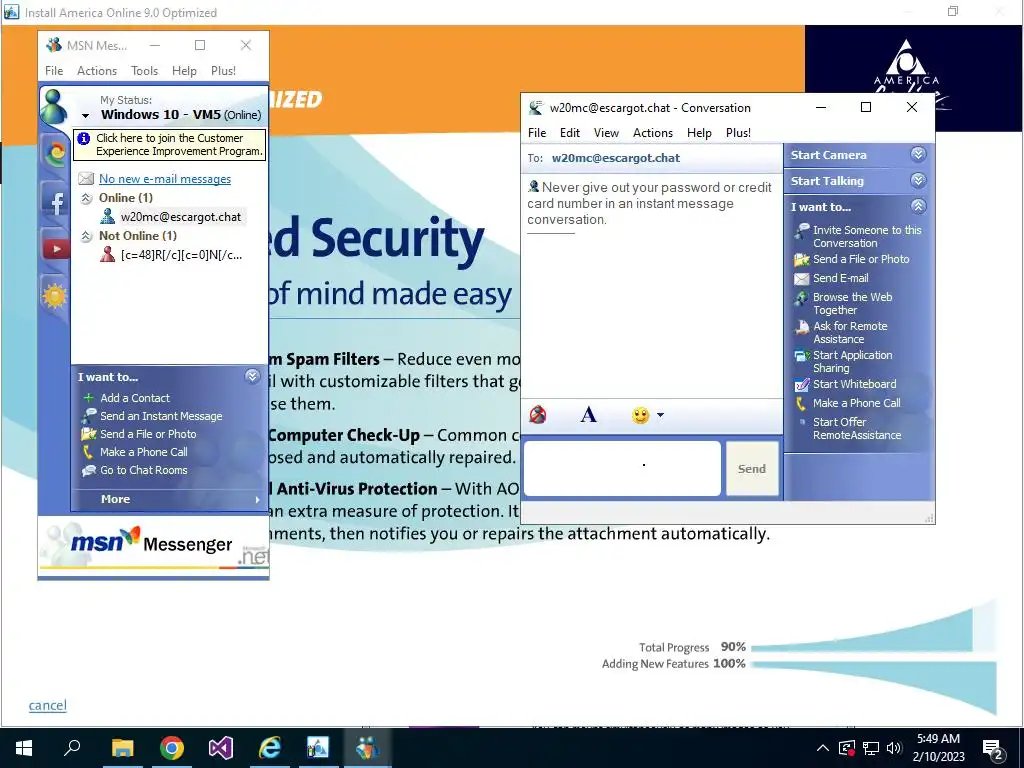This screenshot has width=1024, height=768.
Task: Click inside the message text input box
Action: point(622,468)
